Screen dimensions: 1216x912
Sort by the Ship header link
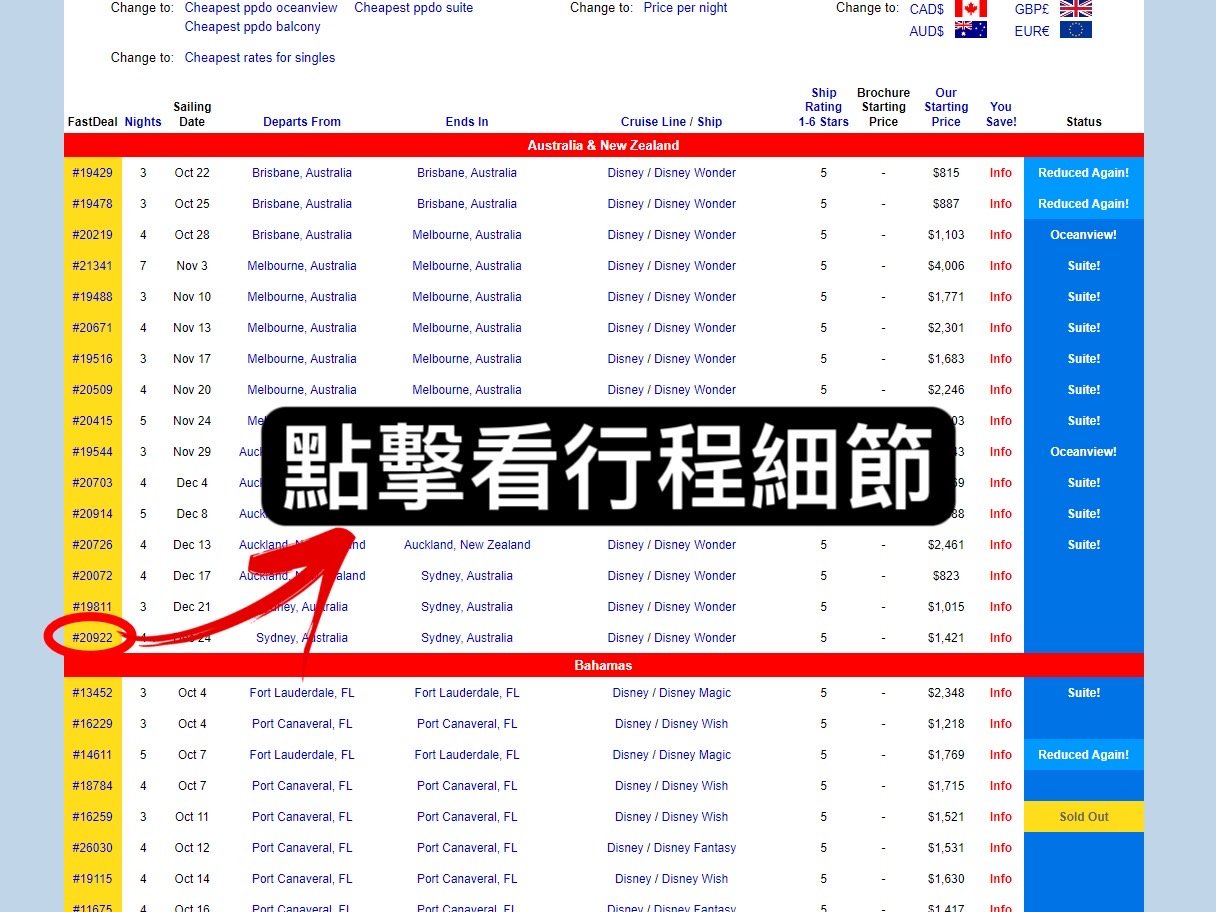pos(710,122)
